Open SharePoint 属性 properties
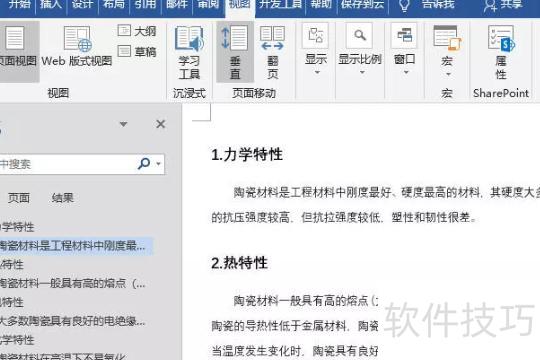Viewport: 540px width, 360px height. [x=501, y=52]
